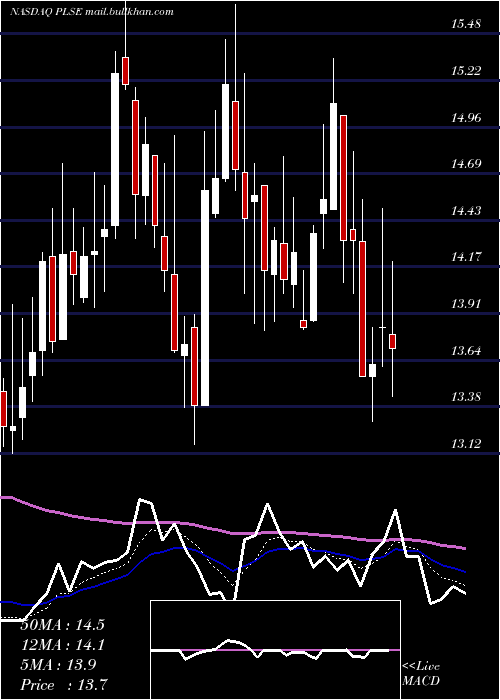Click the 13.91 price axis label
The height and width of the screenshot is (700, 500).
pos(466,304)
